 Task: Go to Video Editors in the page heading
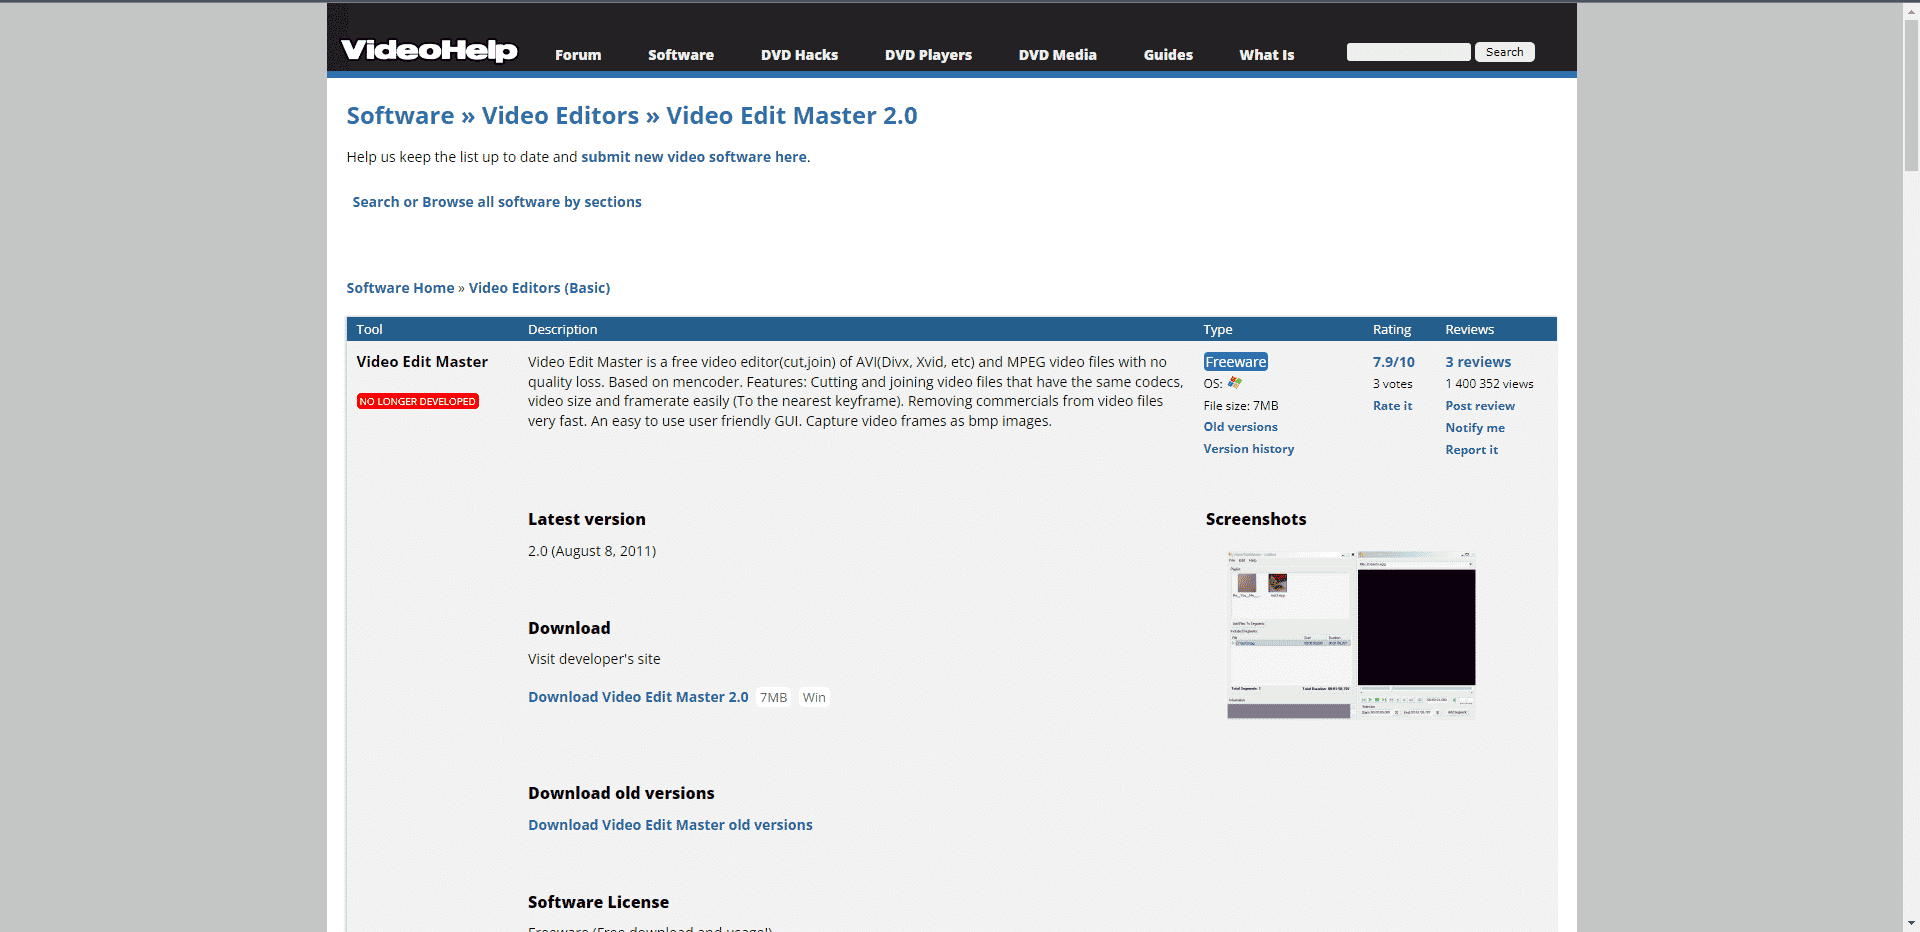point(560,116)
